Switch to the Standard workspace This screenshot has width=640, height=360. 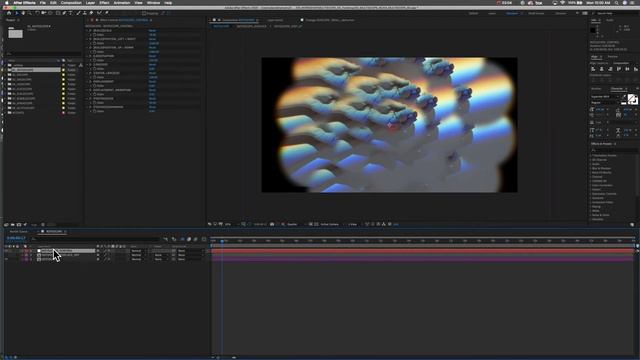point(512,13)
